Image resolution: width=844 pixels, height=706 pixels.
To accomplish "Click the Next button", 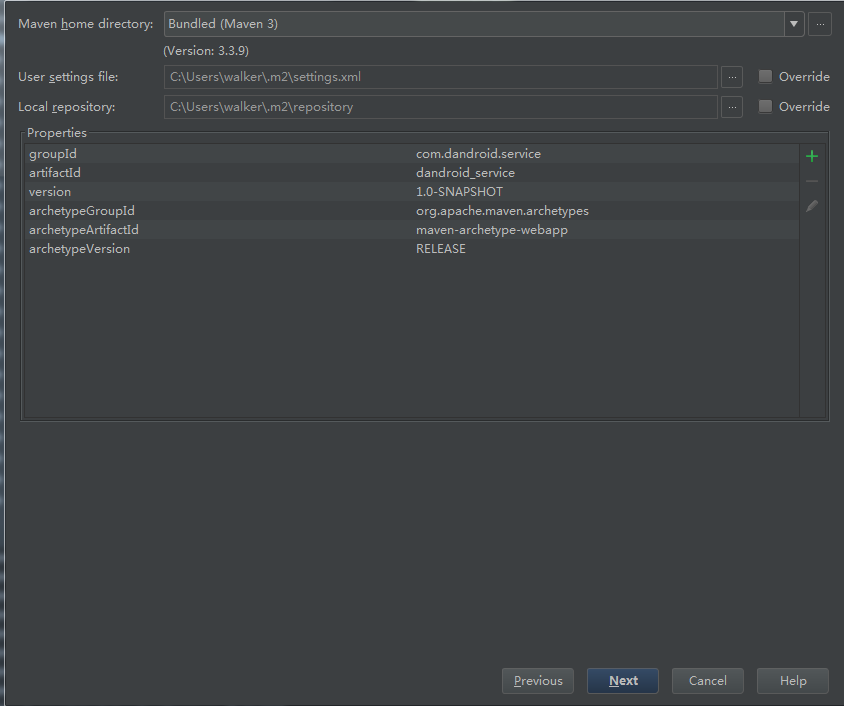I will 623,681.
